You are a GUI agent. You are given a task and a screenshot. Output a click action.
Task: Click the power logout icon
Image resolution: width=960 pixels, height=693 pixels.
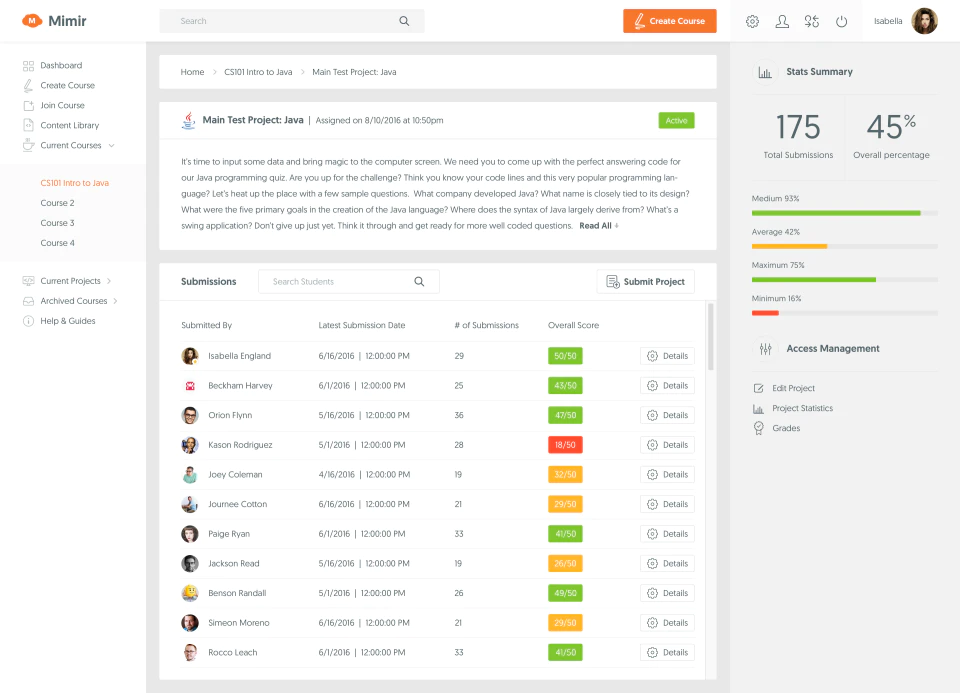pyautogui.click(x=842, y=21)
